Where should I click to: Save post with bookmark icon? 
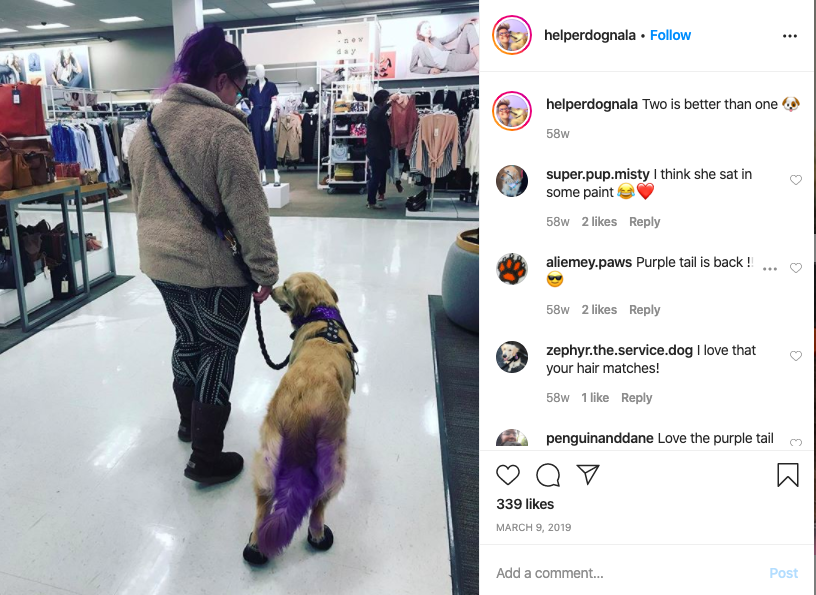pos(787,475)
